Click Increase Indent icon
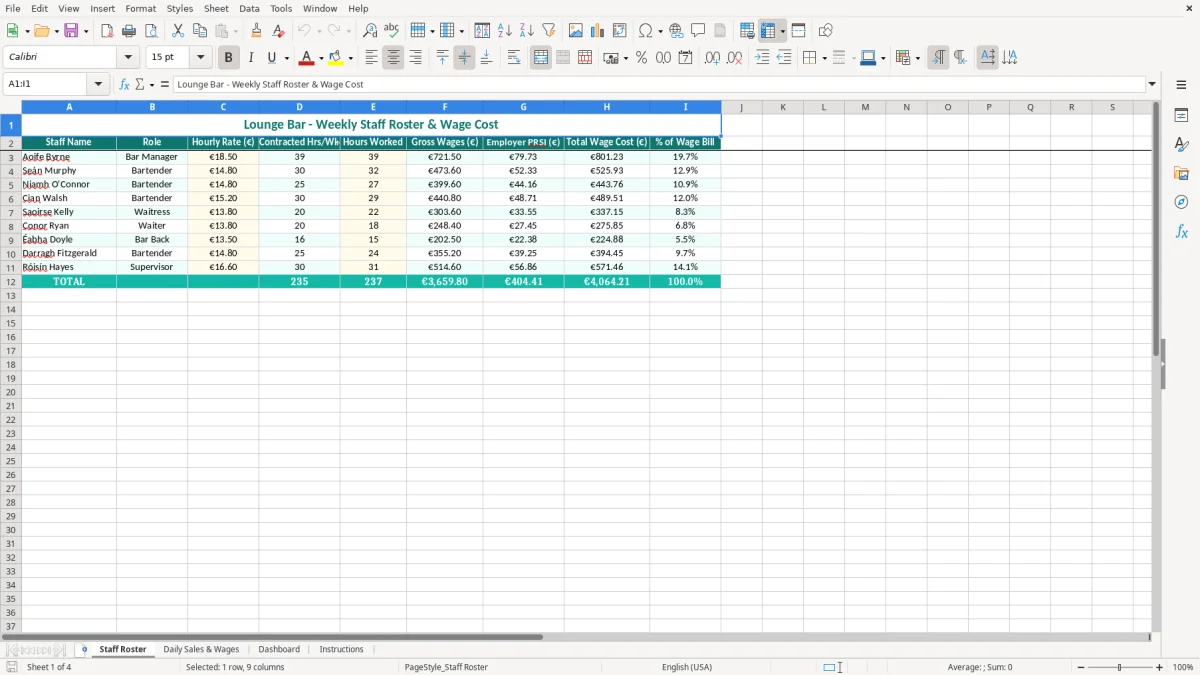The image size is (1200, 675). (x=762, y=58)
